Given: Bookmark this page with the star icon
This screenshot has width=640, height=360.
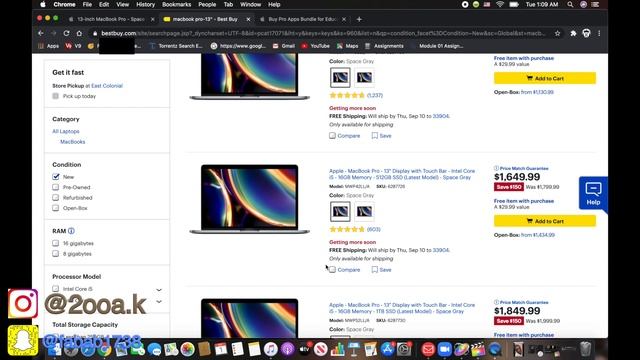Looking at the screenshot, I should (x=557, y=33).
